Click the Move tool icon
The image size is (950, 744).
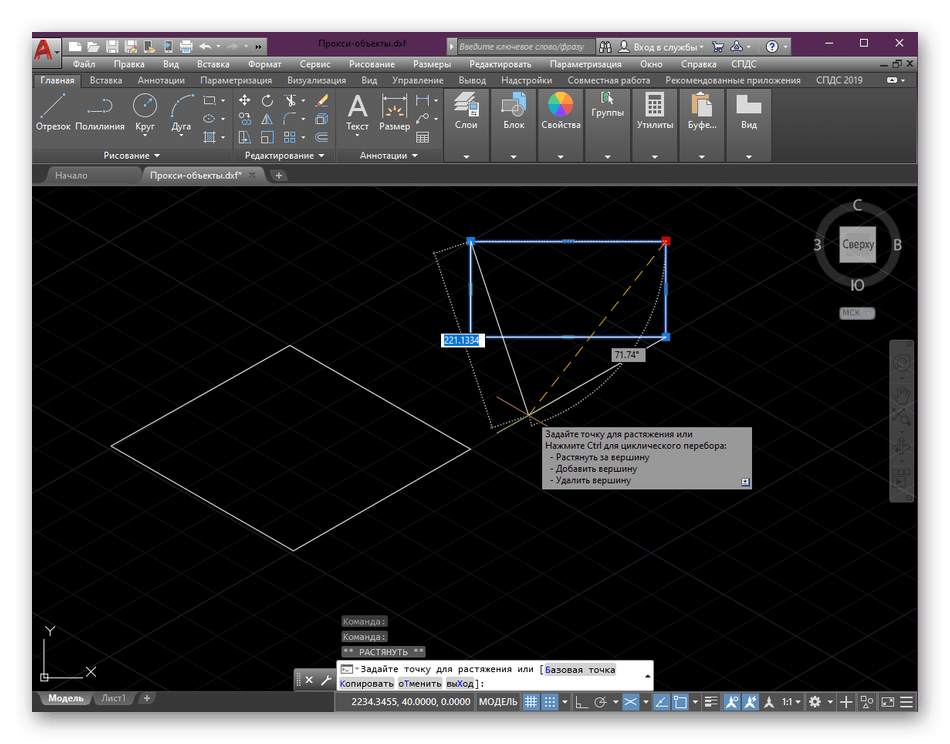point(245,101)
